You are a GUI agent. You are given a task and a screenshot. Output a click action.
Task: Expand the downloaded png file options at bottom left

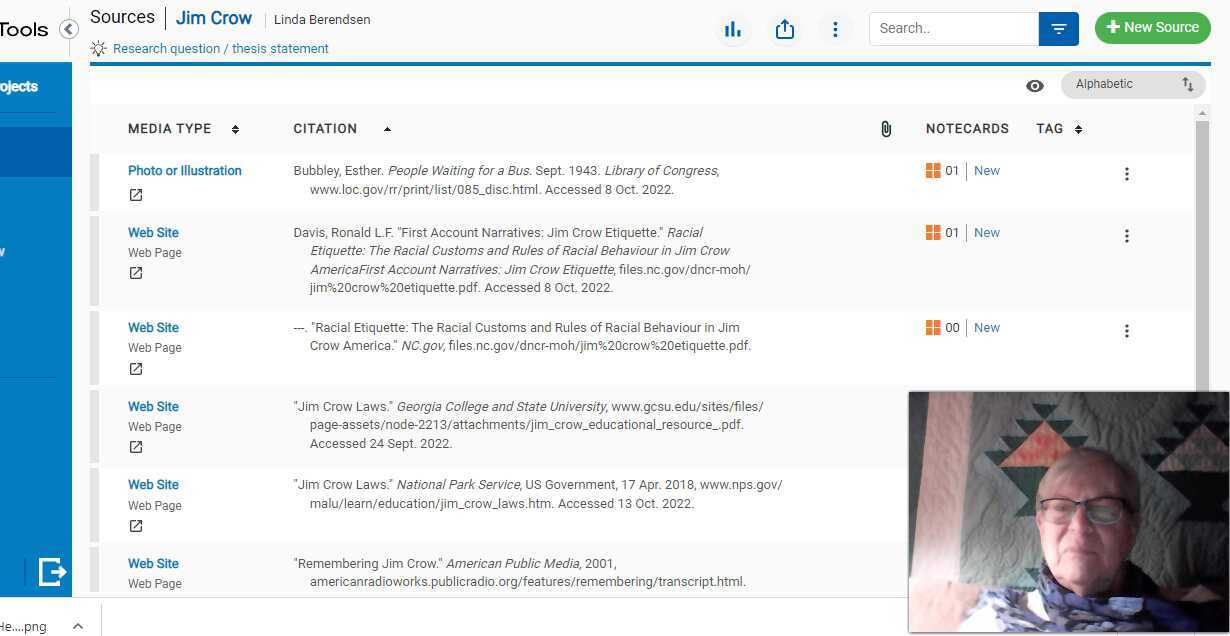78,626
